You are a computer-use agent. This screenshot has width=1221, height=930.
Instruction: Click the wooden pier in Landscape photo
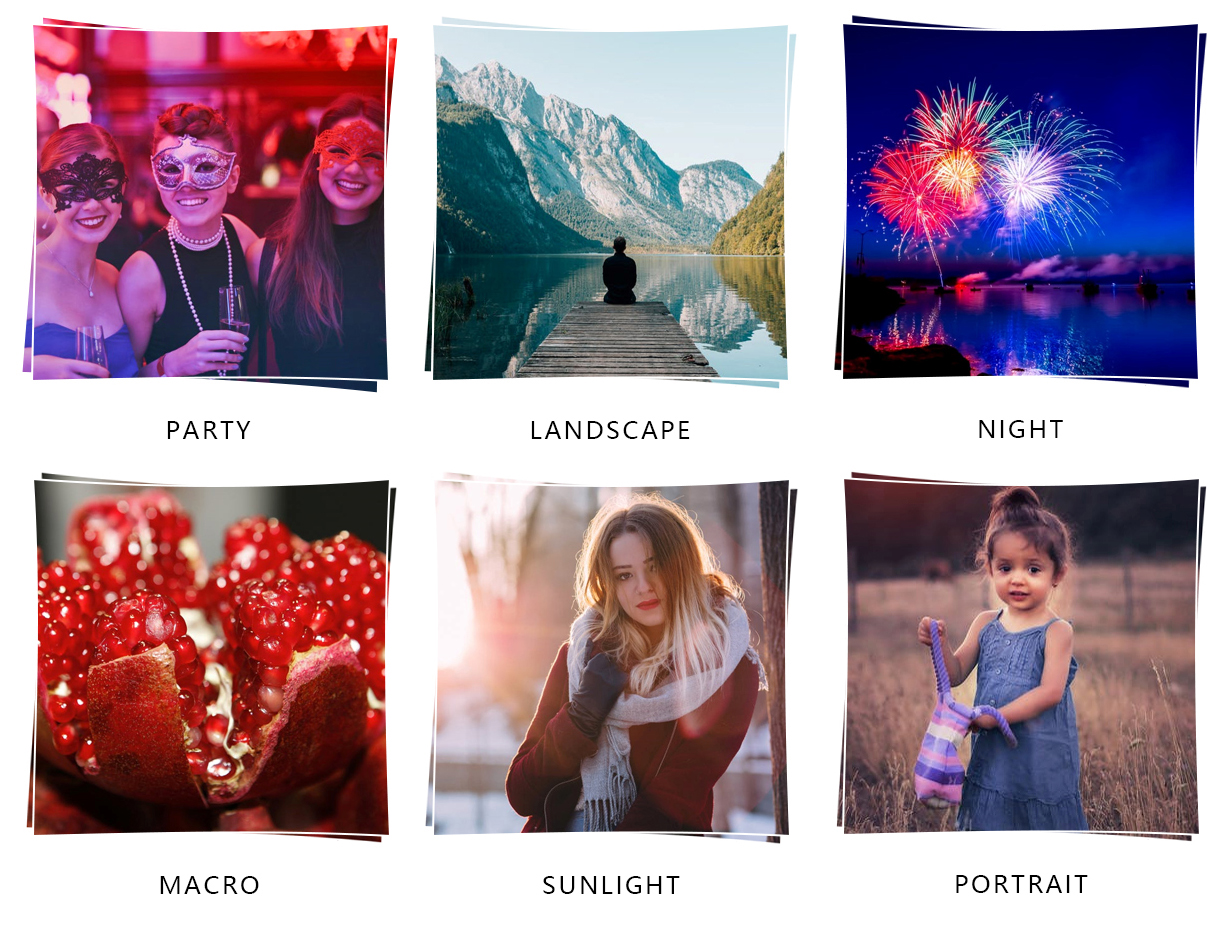tap(616, 339)
